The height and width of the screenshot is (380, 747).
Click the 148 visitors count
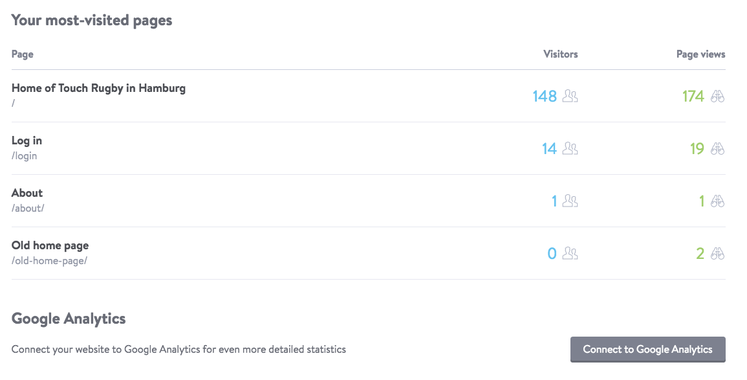click(545, 97)
